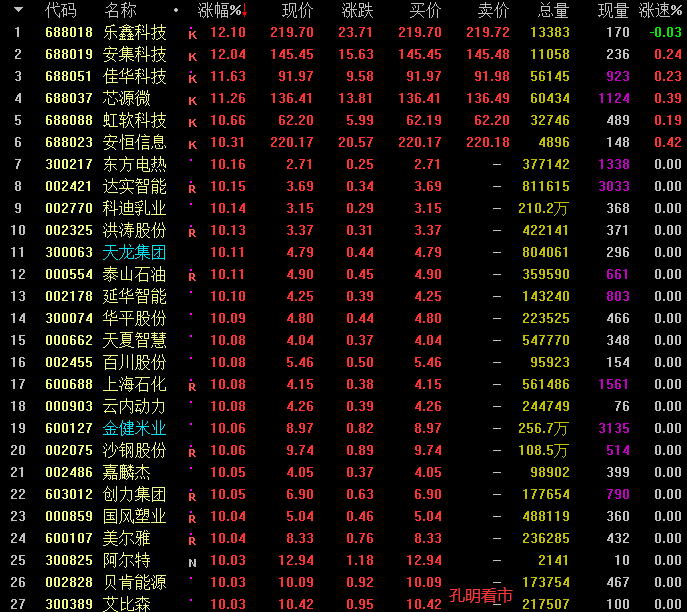Select stock 延华智能

coord(135,296)
